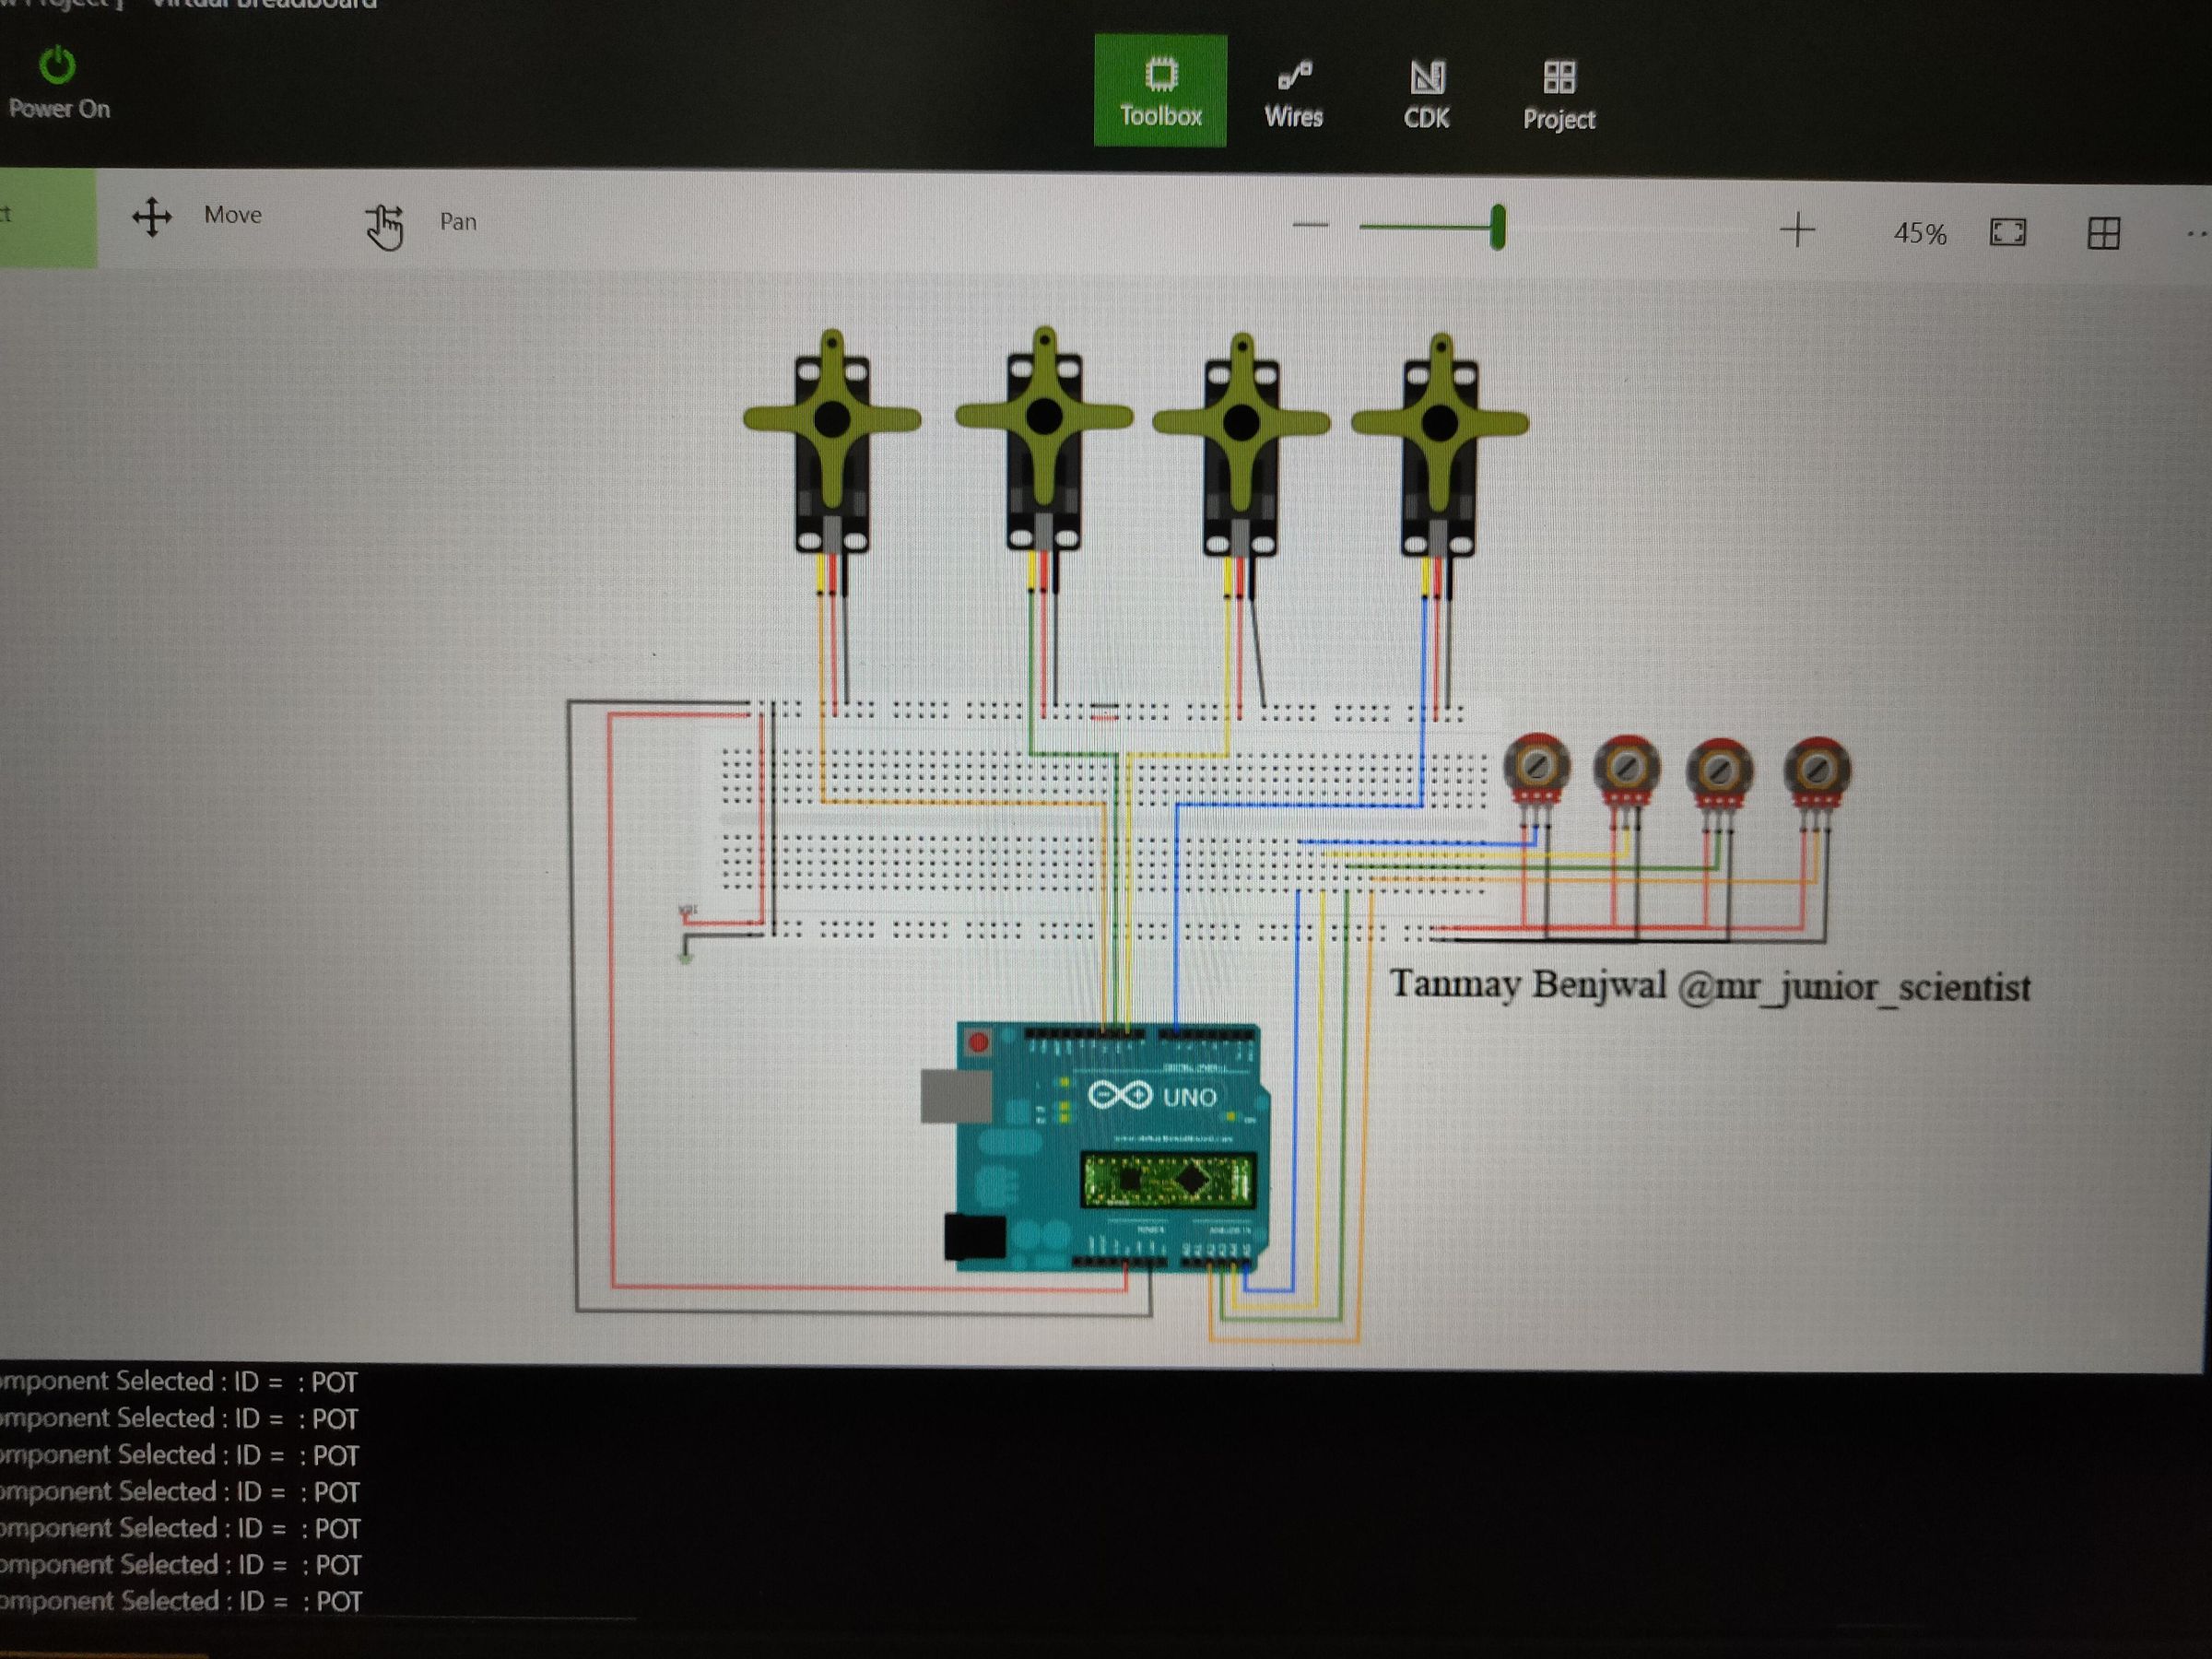Toggle the grid layout icon
Screen dimensions: 2212x1659
(x=2103, y=234)
